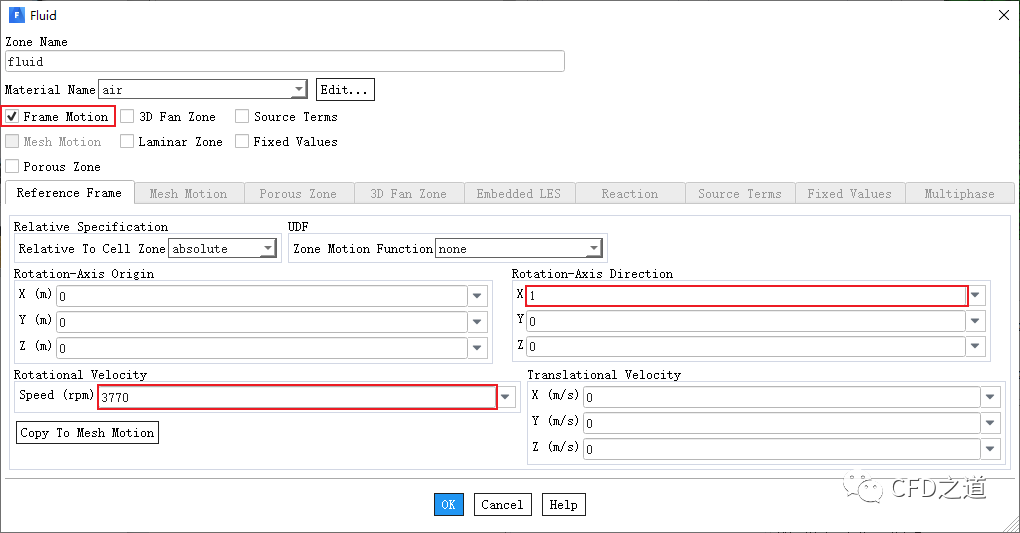
Task: Open Relative To Cell Zone dropdown
Action: point(268,249)
